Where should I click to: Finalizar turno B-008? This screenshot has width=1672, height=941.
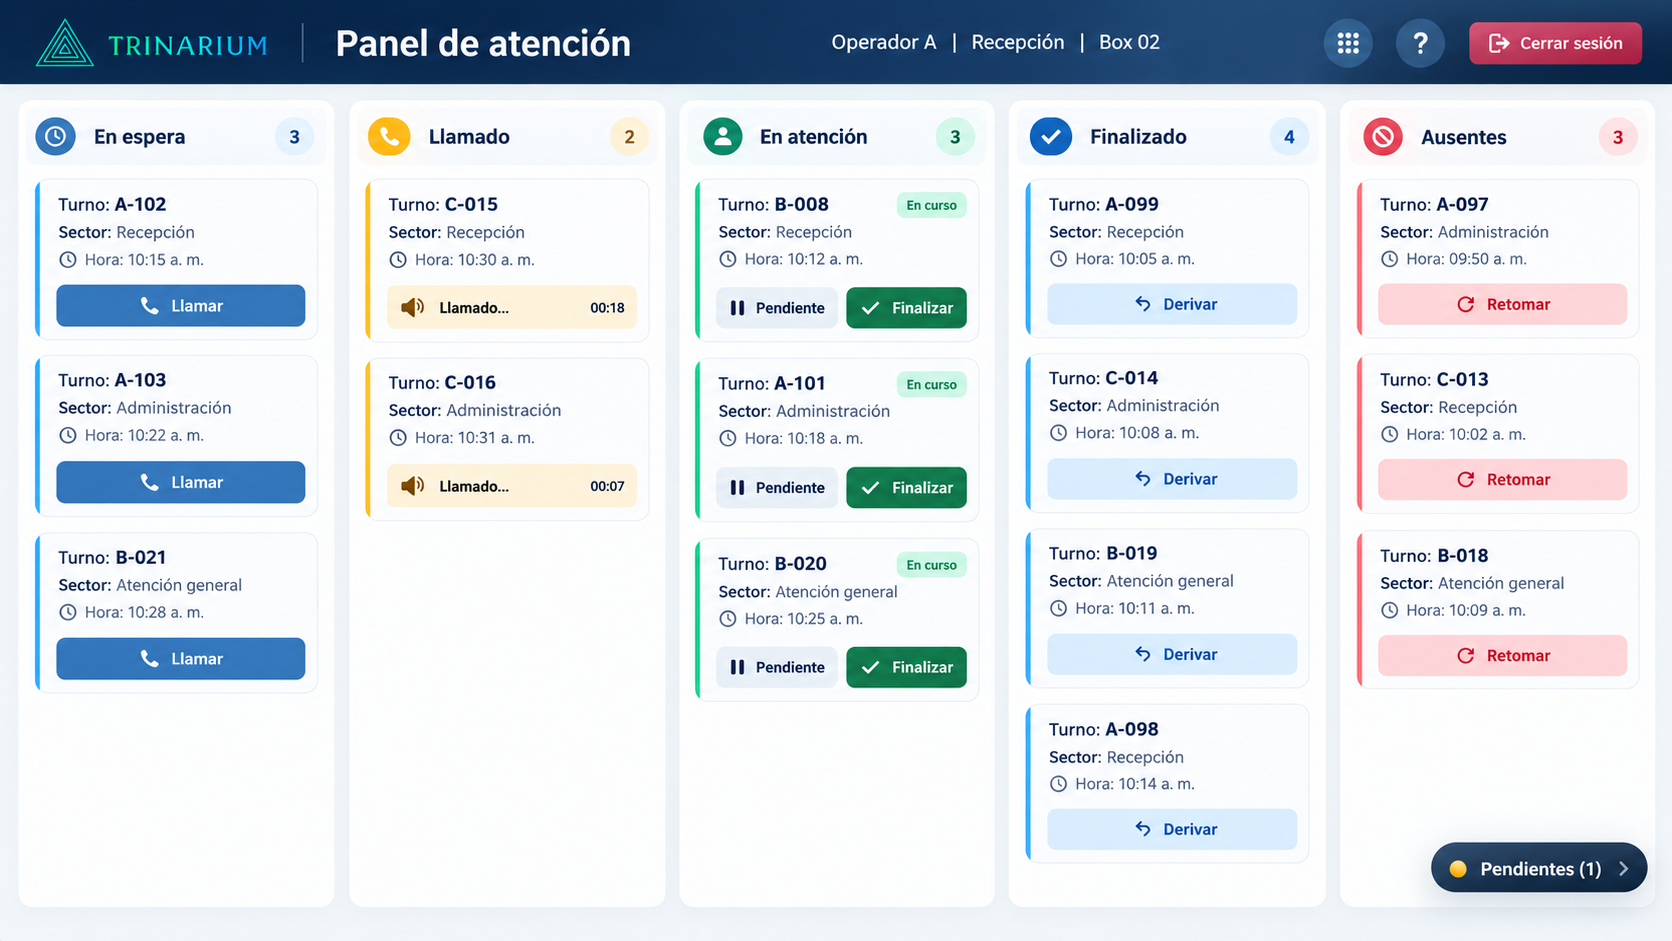coord(906,308)
